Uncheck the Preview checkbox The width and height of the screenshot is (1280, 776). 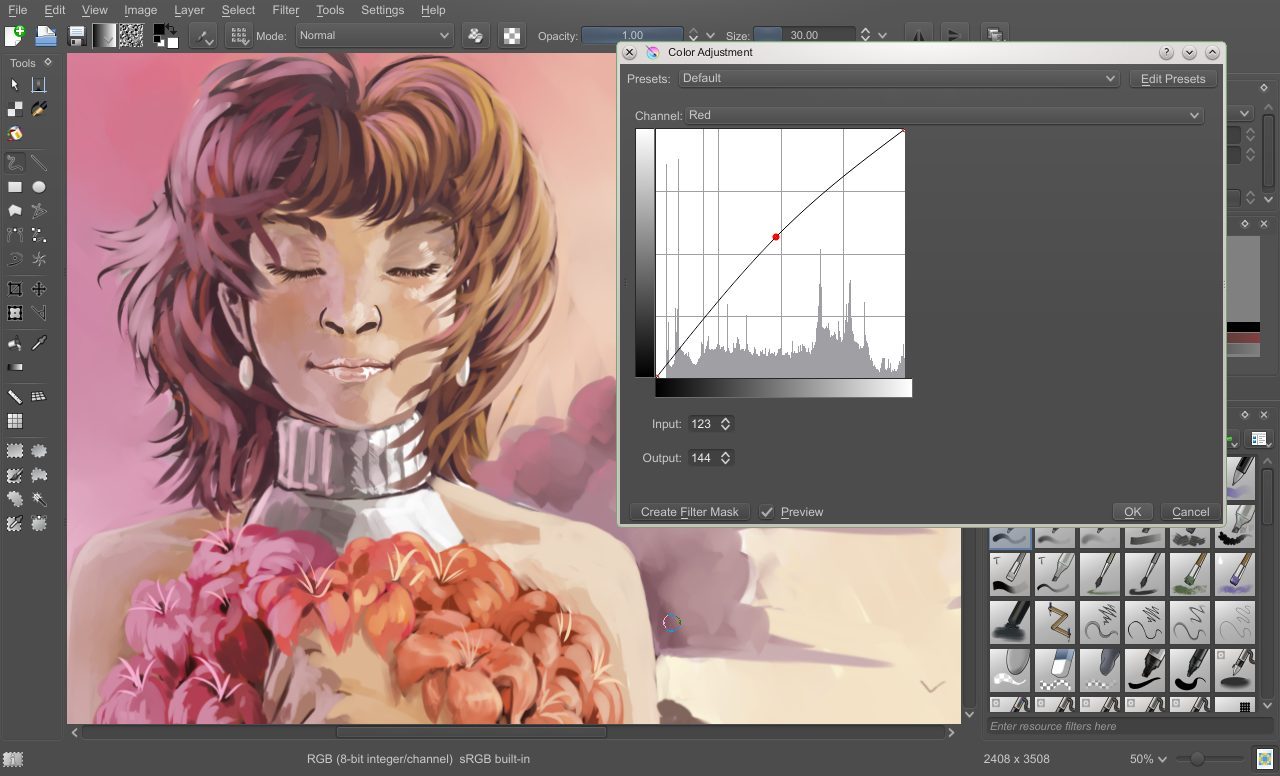pos(767,512)
